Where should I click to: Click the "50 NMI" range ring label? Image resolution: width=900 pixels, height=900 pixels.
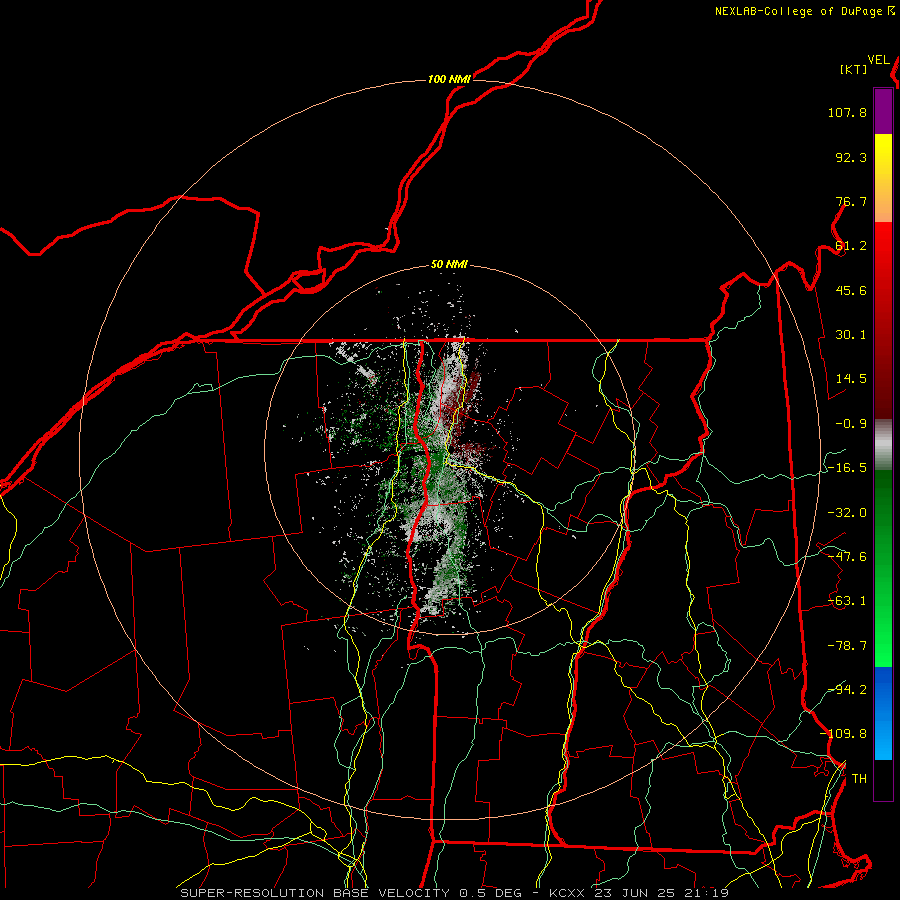(x=449, y=265)
